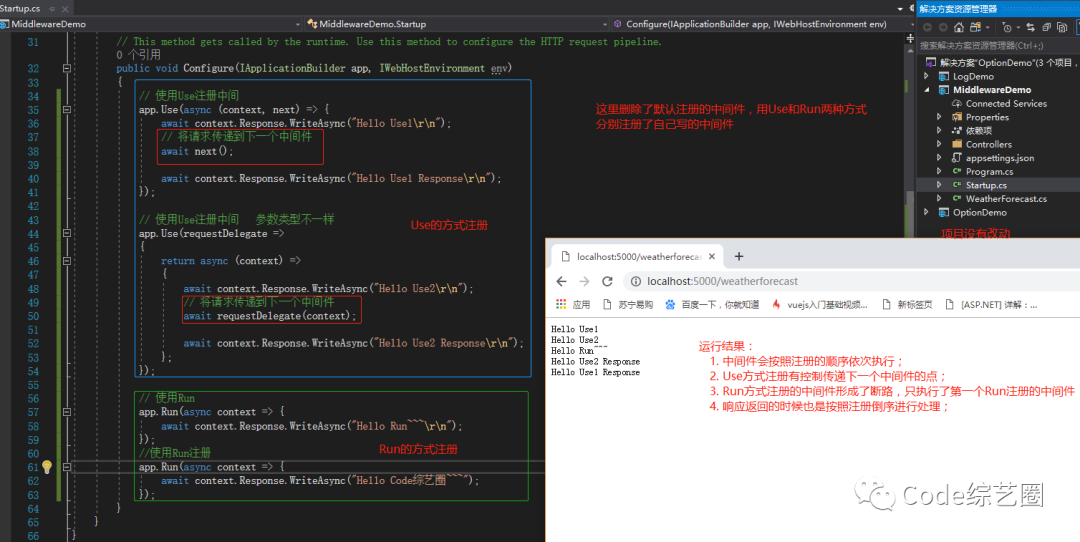
Task: Open the 百度一下 bookmark
Action: click(712, 304)
